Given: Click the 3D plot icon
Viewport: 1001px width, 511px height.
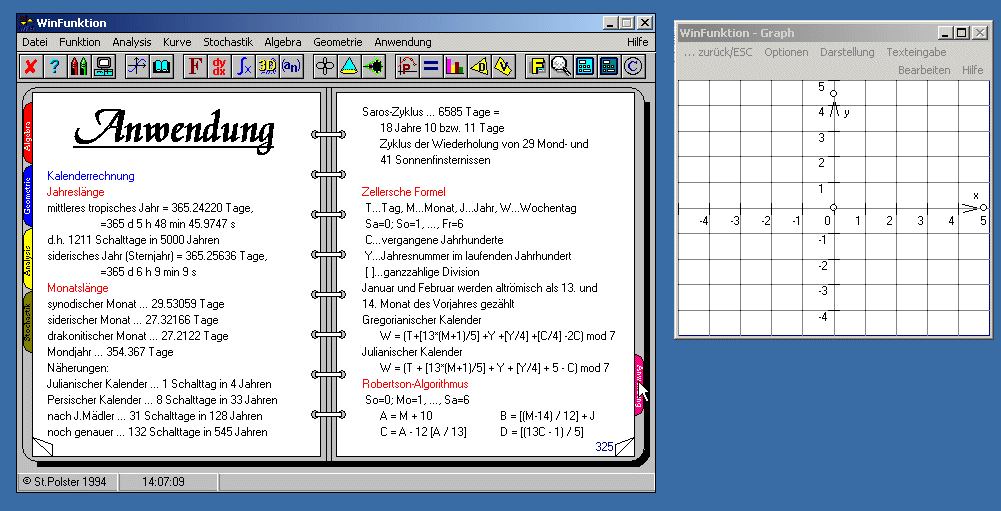Looking at the screenshot, I should pyautogui.click(x=267, y=66).
